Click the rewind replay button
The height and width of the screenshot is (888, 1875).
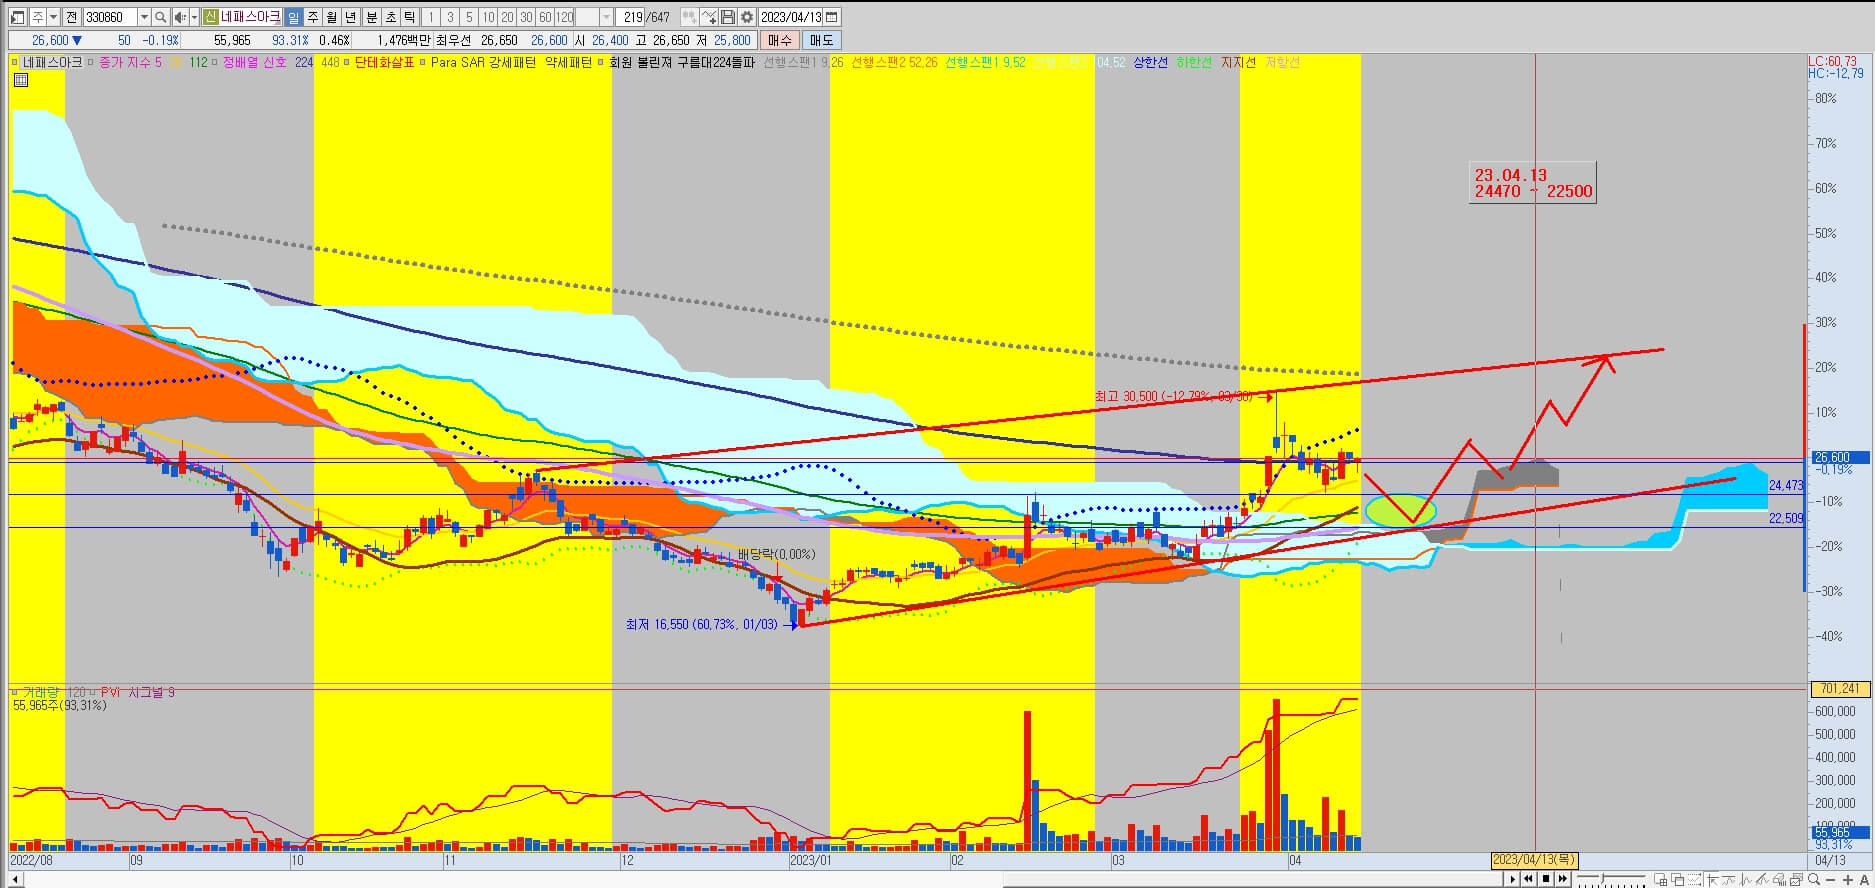(1528, 878)
